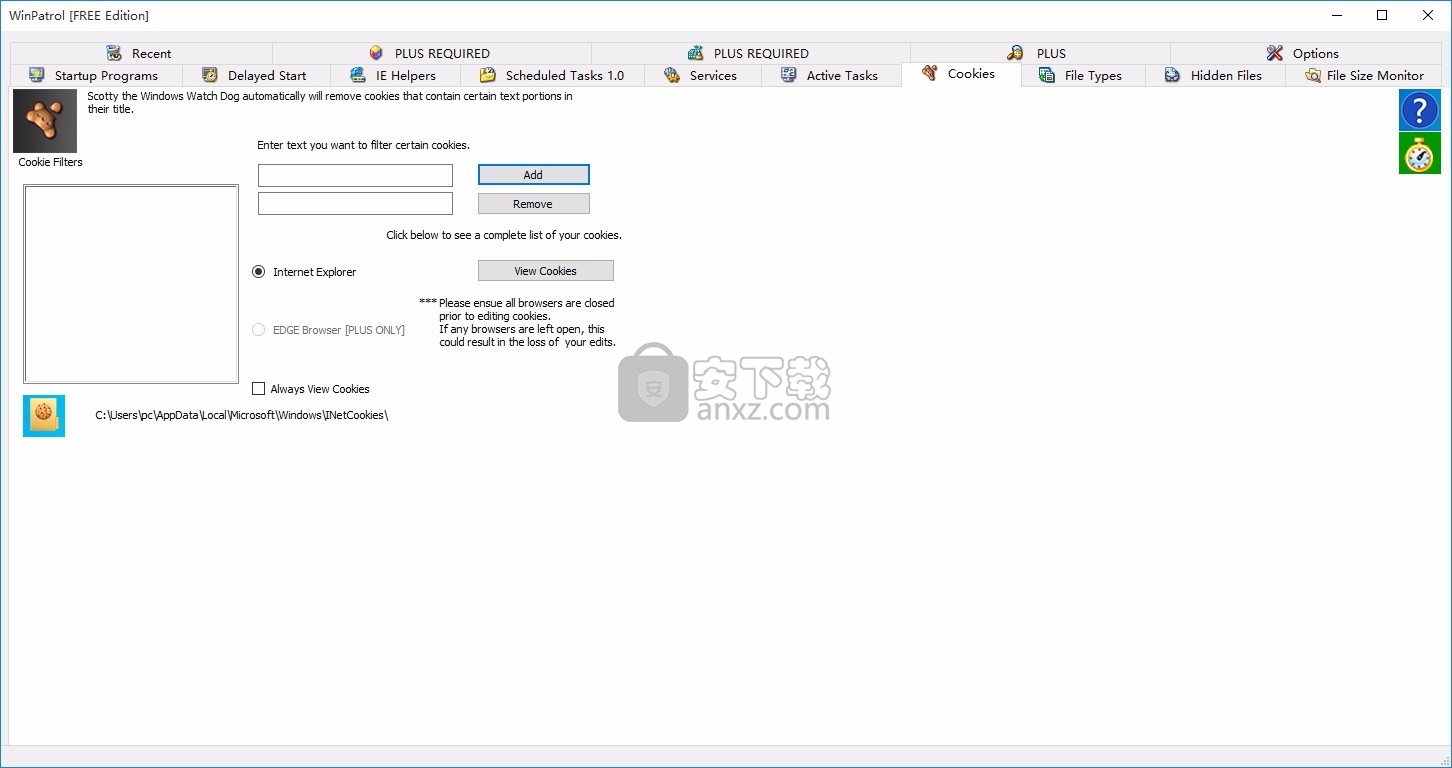The height and width of the screenshot is (768, 1452).
Task: Click the green stopwatch timer icon
Action: coord(1419,154)
